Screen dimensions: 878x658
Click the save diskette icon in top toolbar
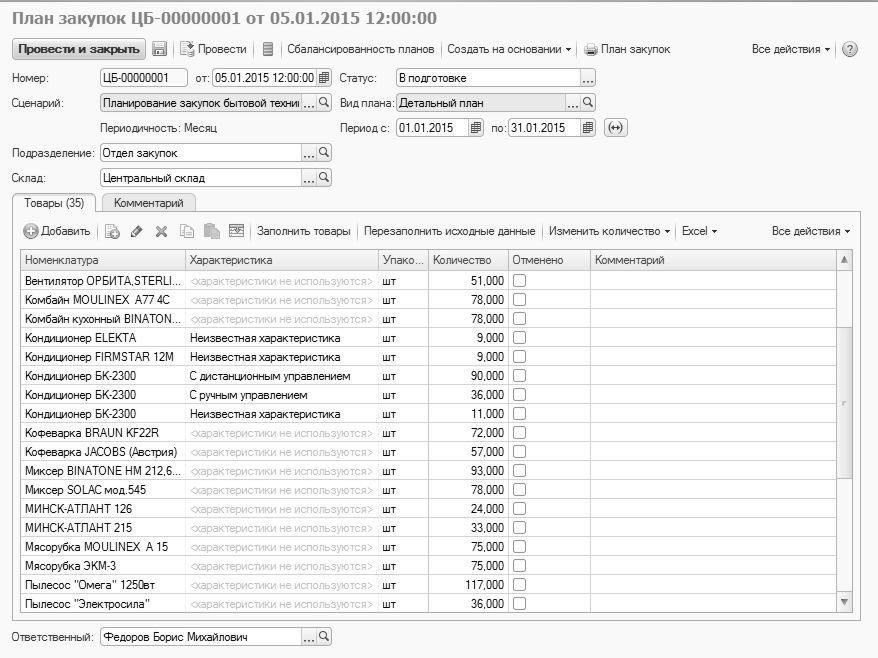[x=160, y=49]
